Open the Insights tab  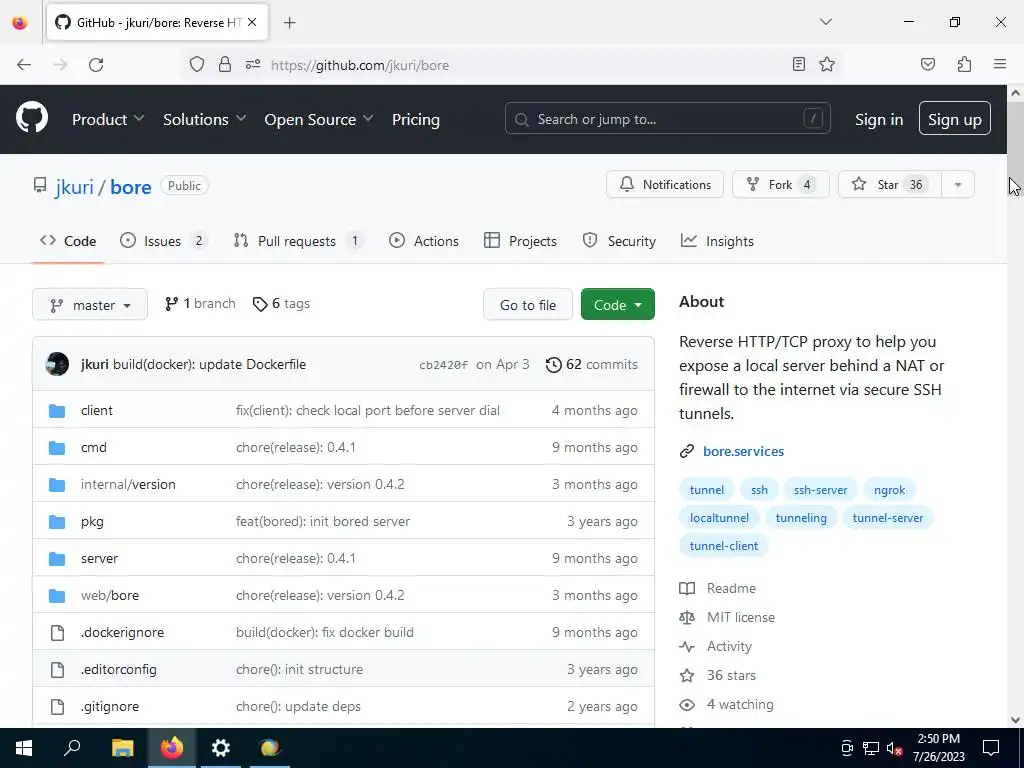[717, 241]
